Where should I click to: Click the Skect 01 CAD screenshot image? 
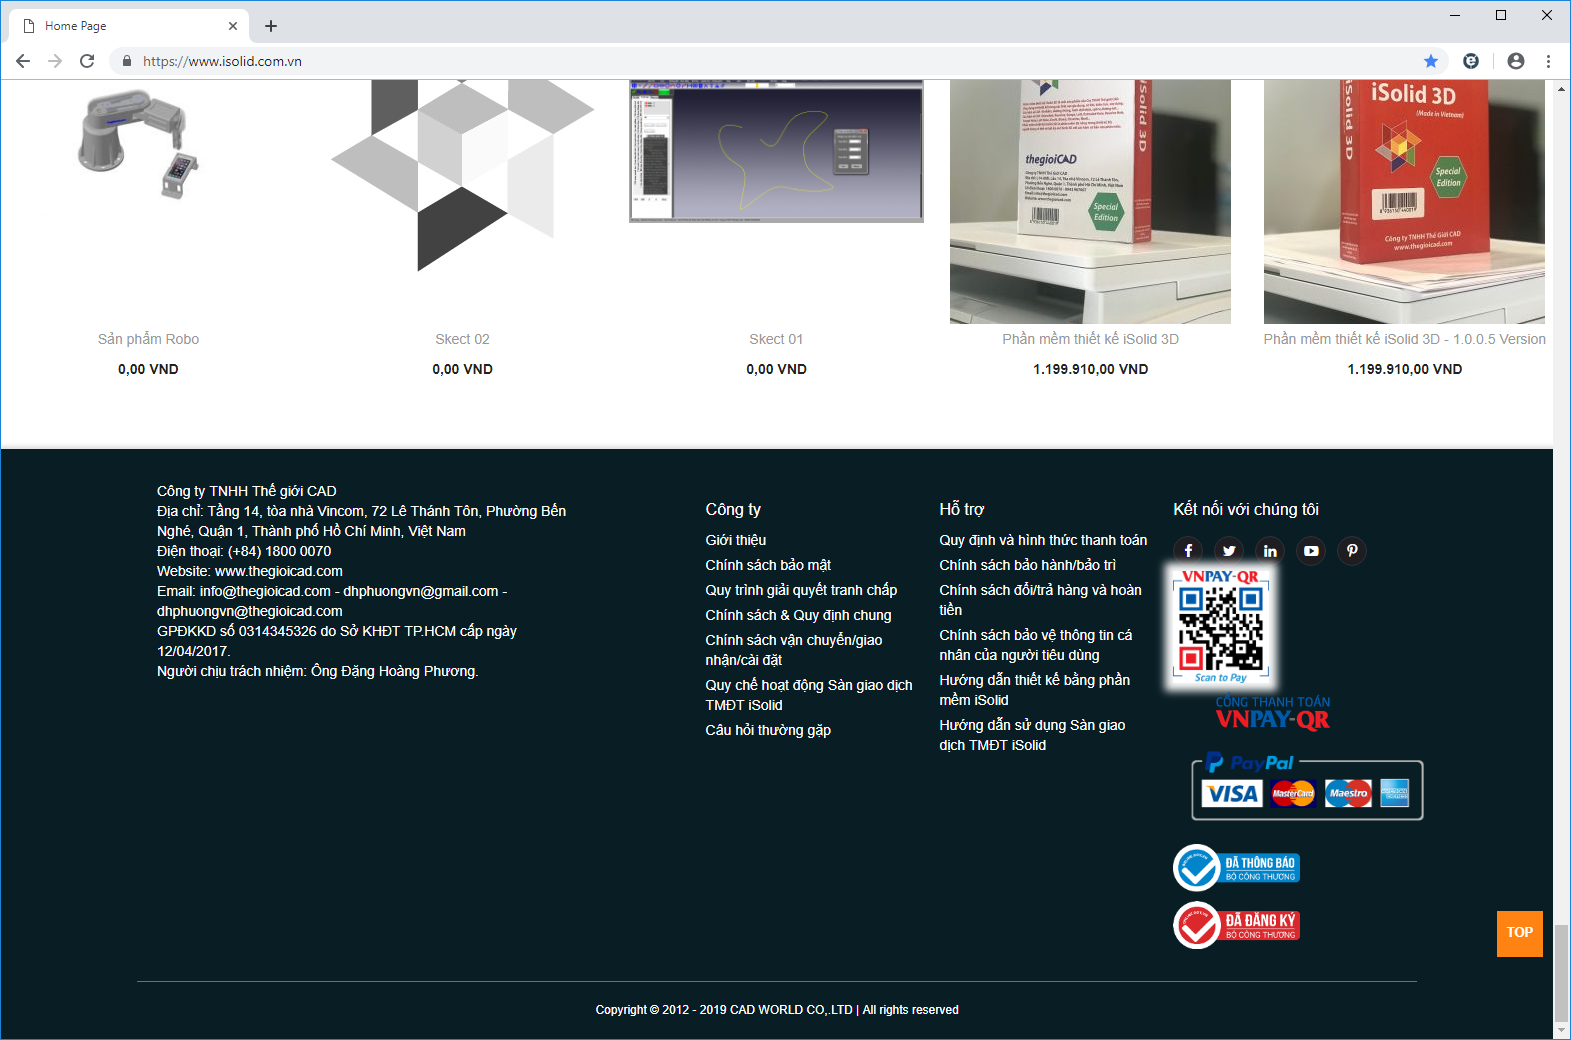pos(776,151)
